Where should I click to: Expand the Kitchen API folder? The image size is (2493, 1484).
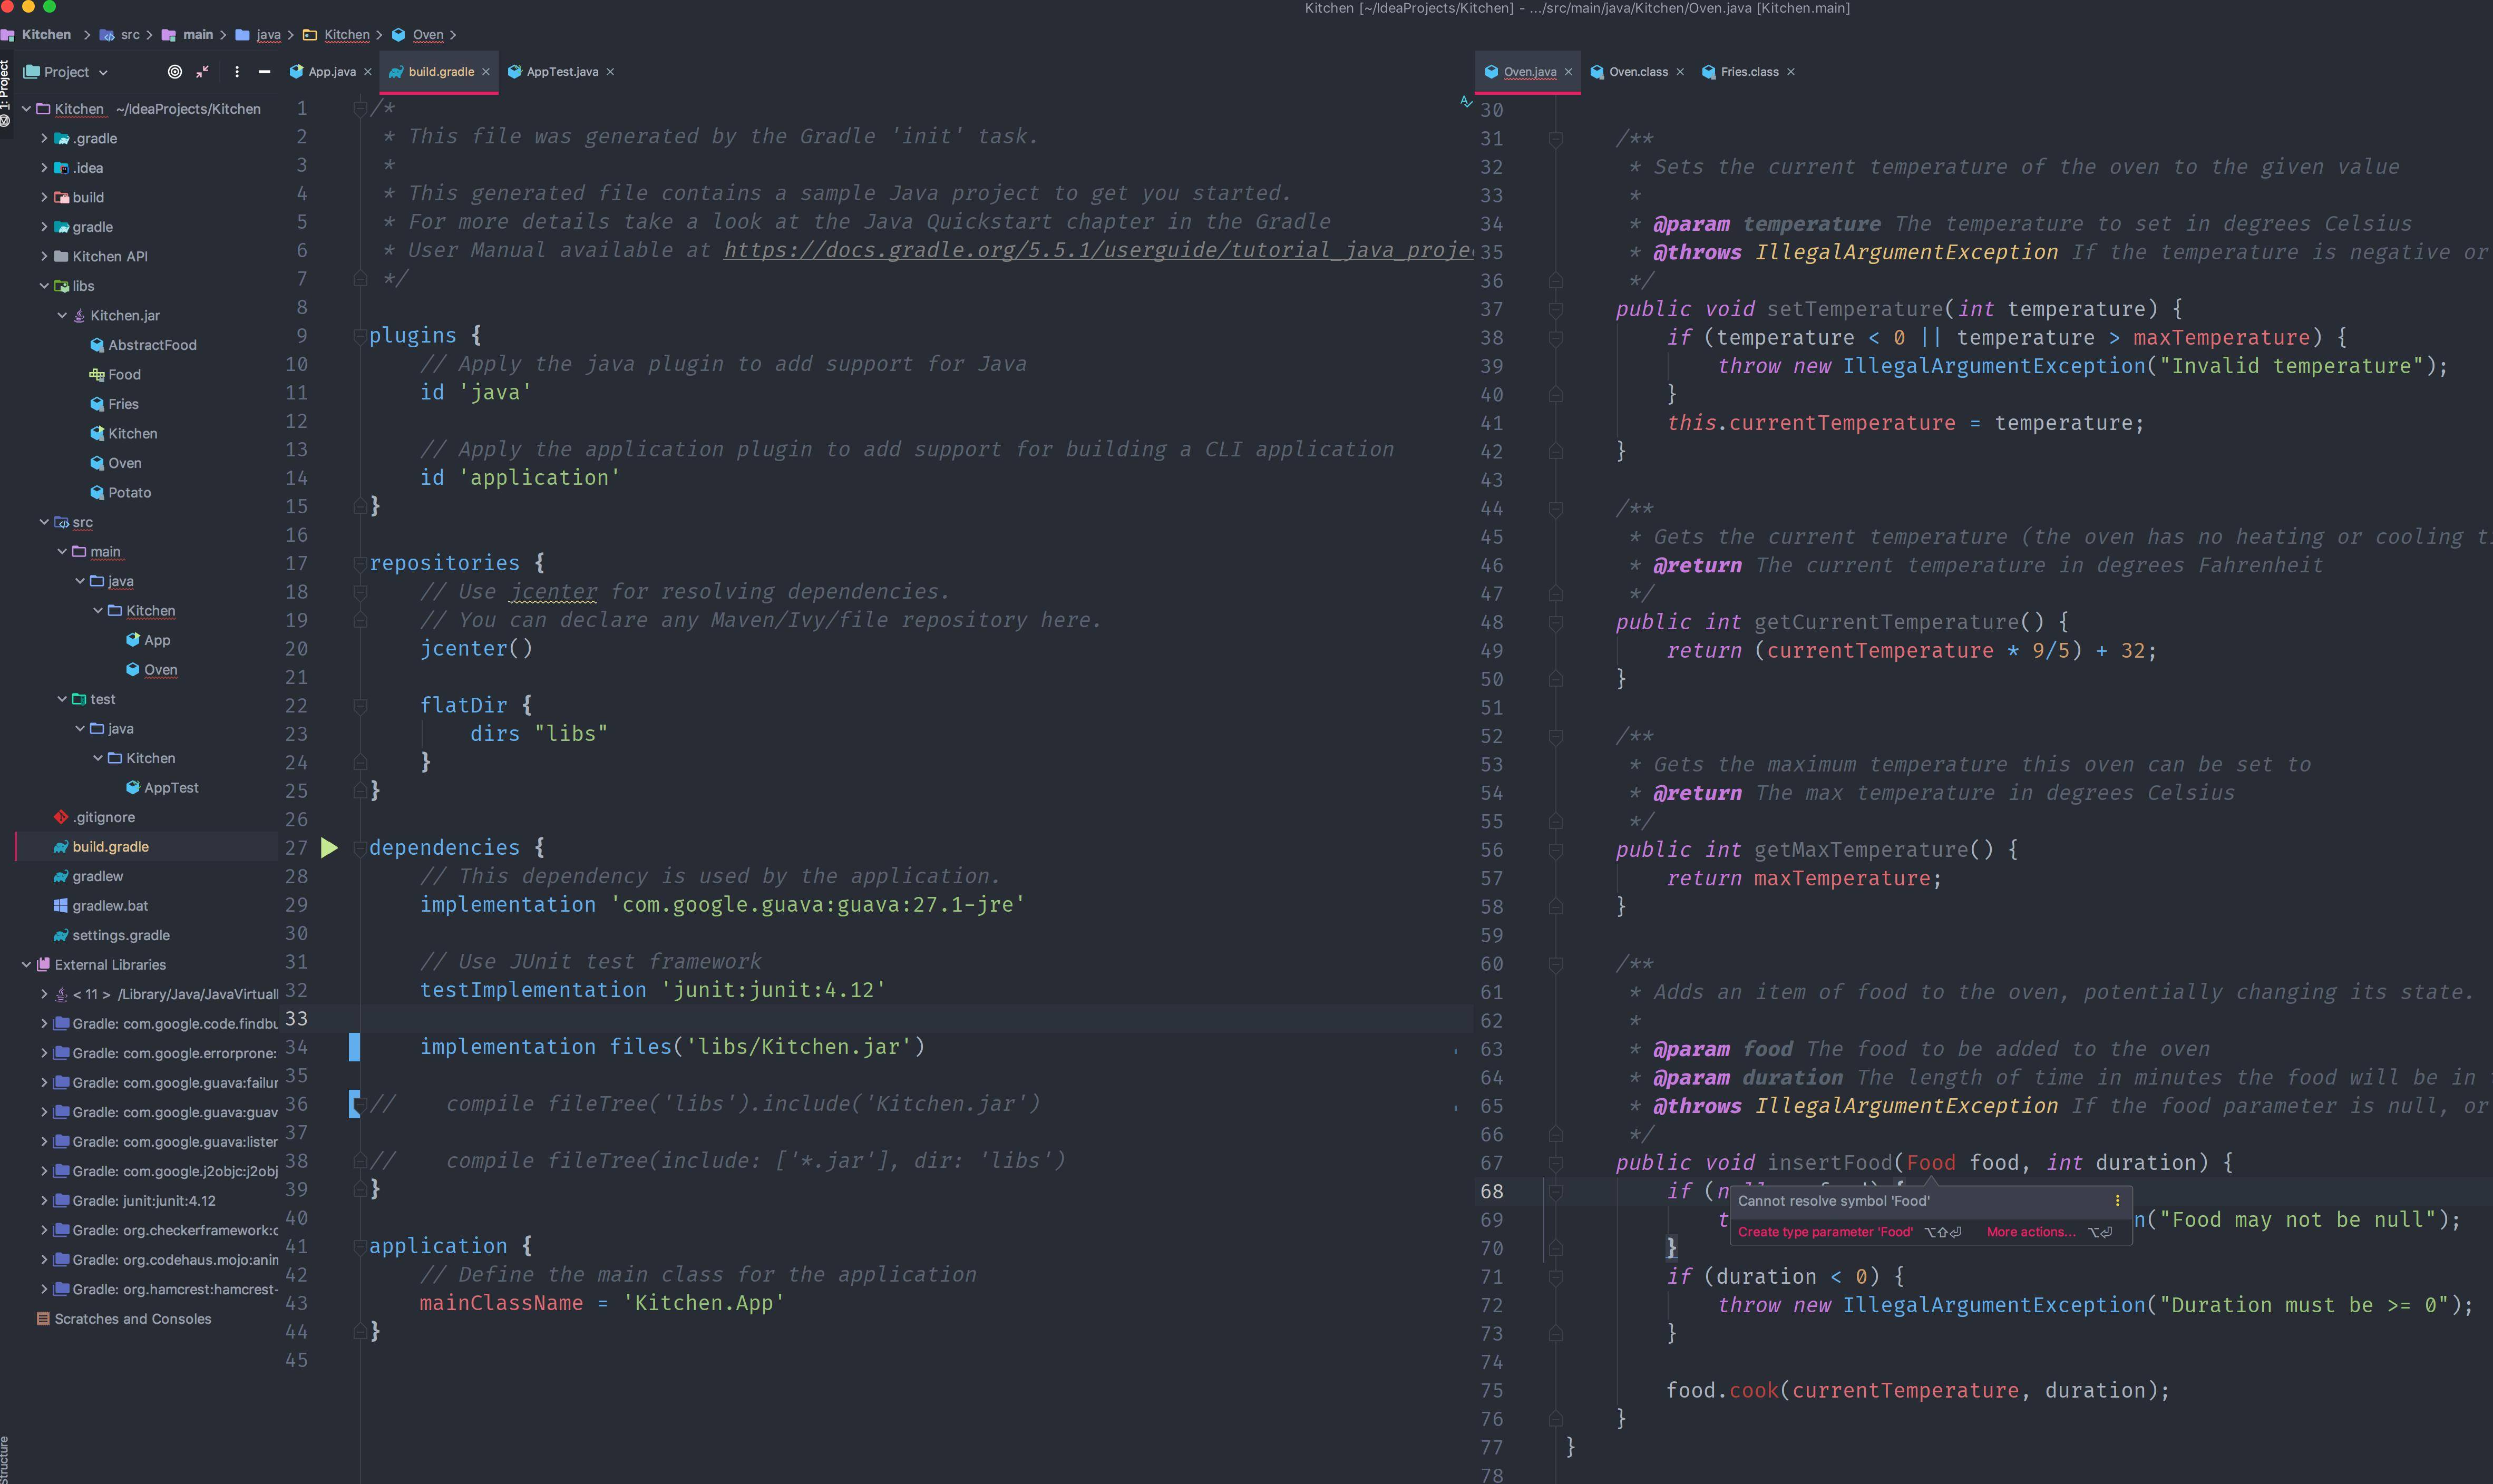point(44,256)
